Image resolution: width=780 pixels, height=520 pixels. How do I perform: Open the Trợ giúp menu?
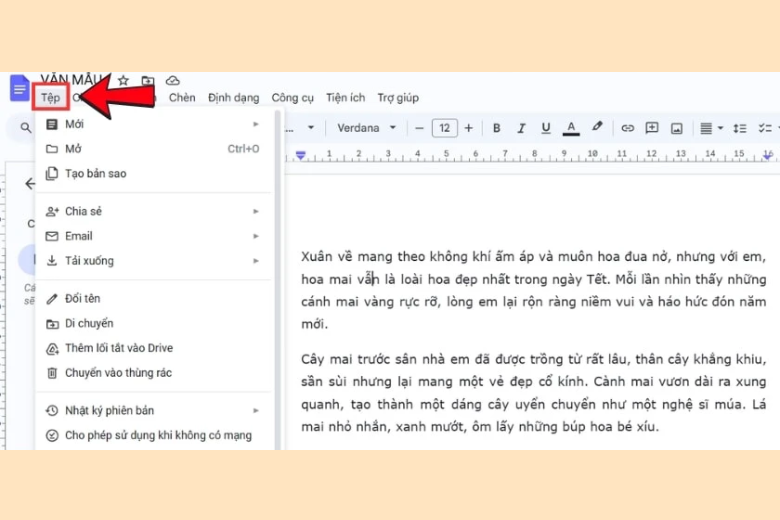[398, 98]
